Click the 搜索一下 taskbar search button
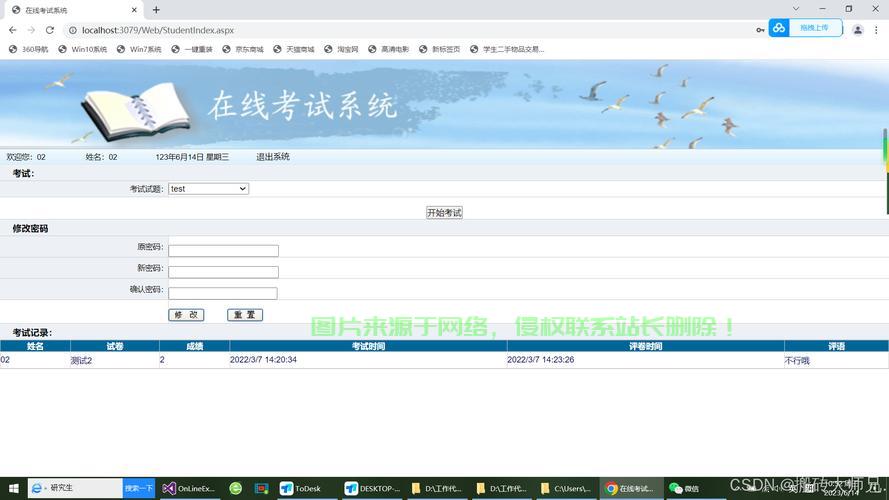The height and width of the screenshot is (500, 889). click(139, 488)
